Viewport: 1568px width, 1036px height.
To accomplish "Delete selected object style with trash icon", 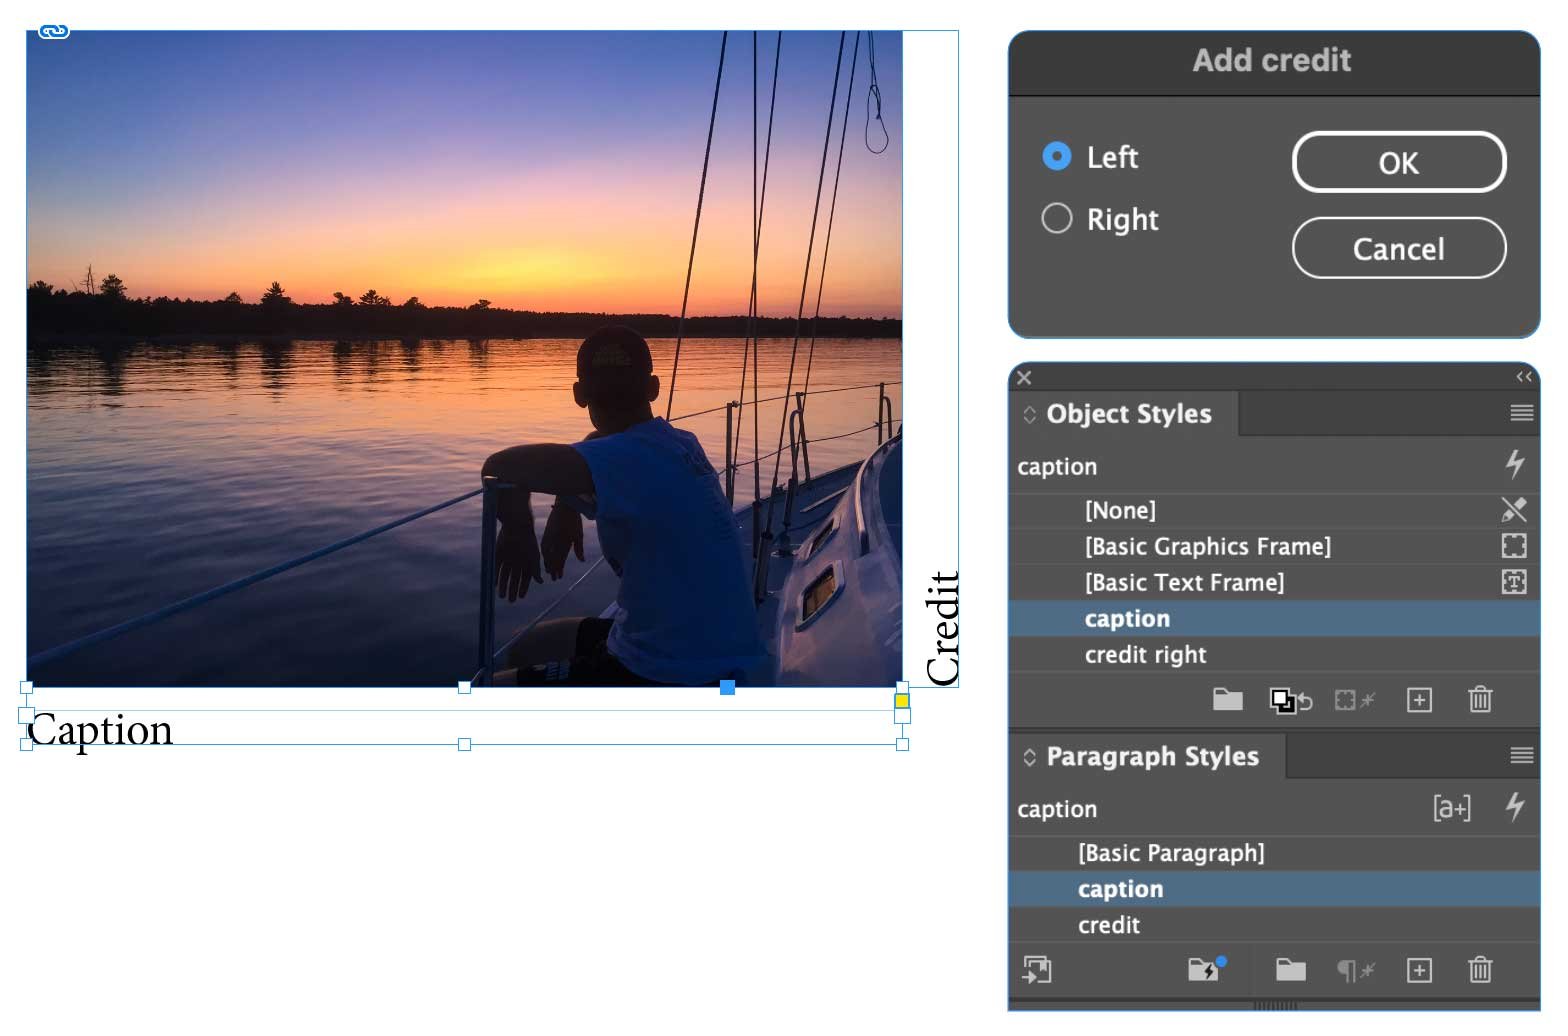I will pyautogui.click(x=1480, y=699).
